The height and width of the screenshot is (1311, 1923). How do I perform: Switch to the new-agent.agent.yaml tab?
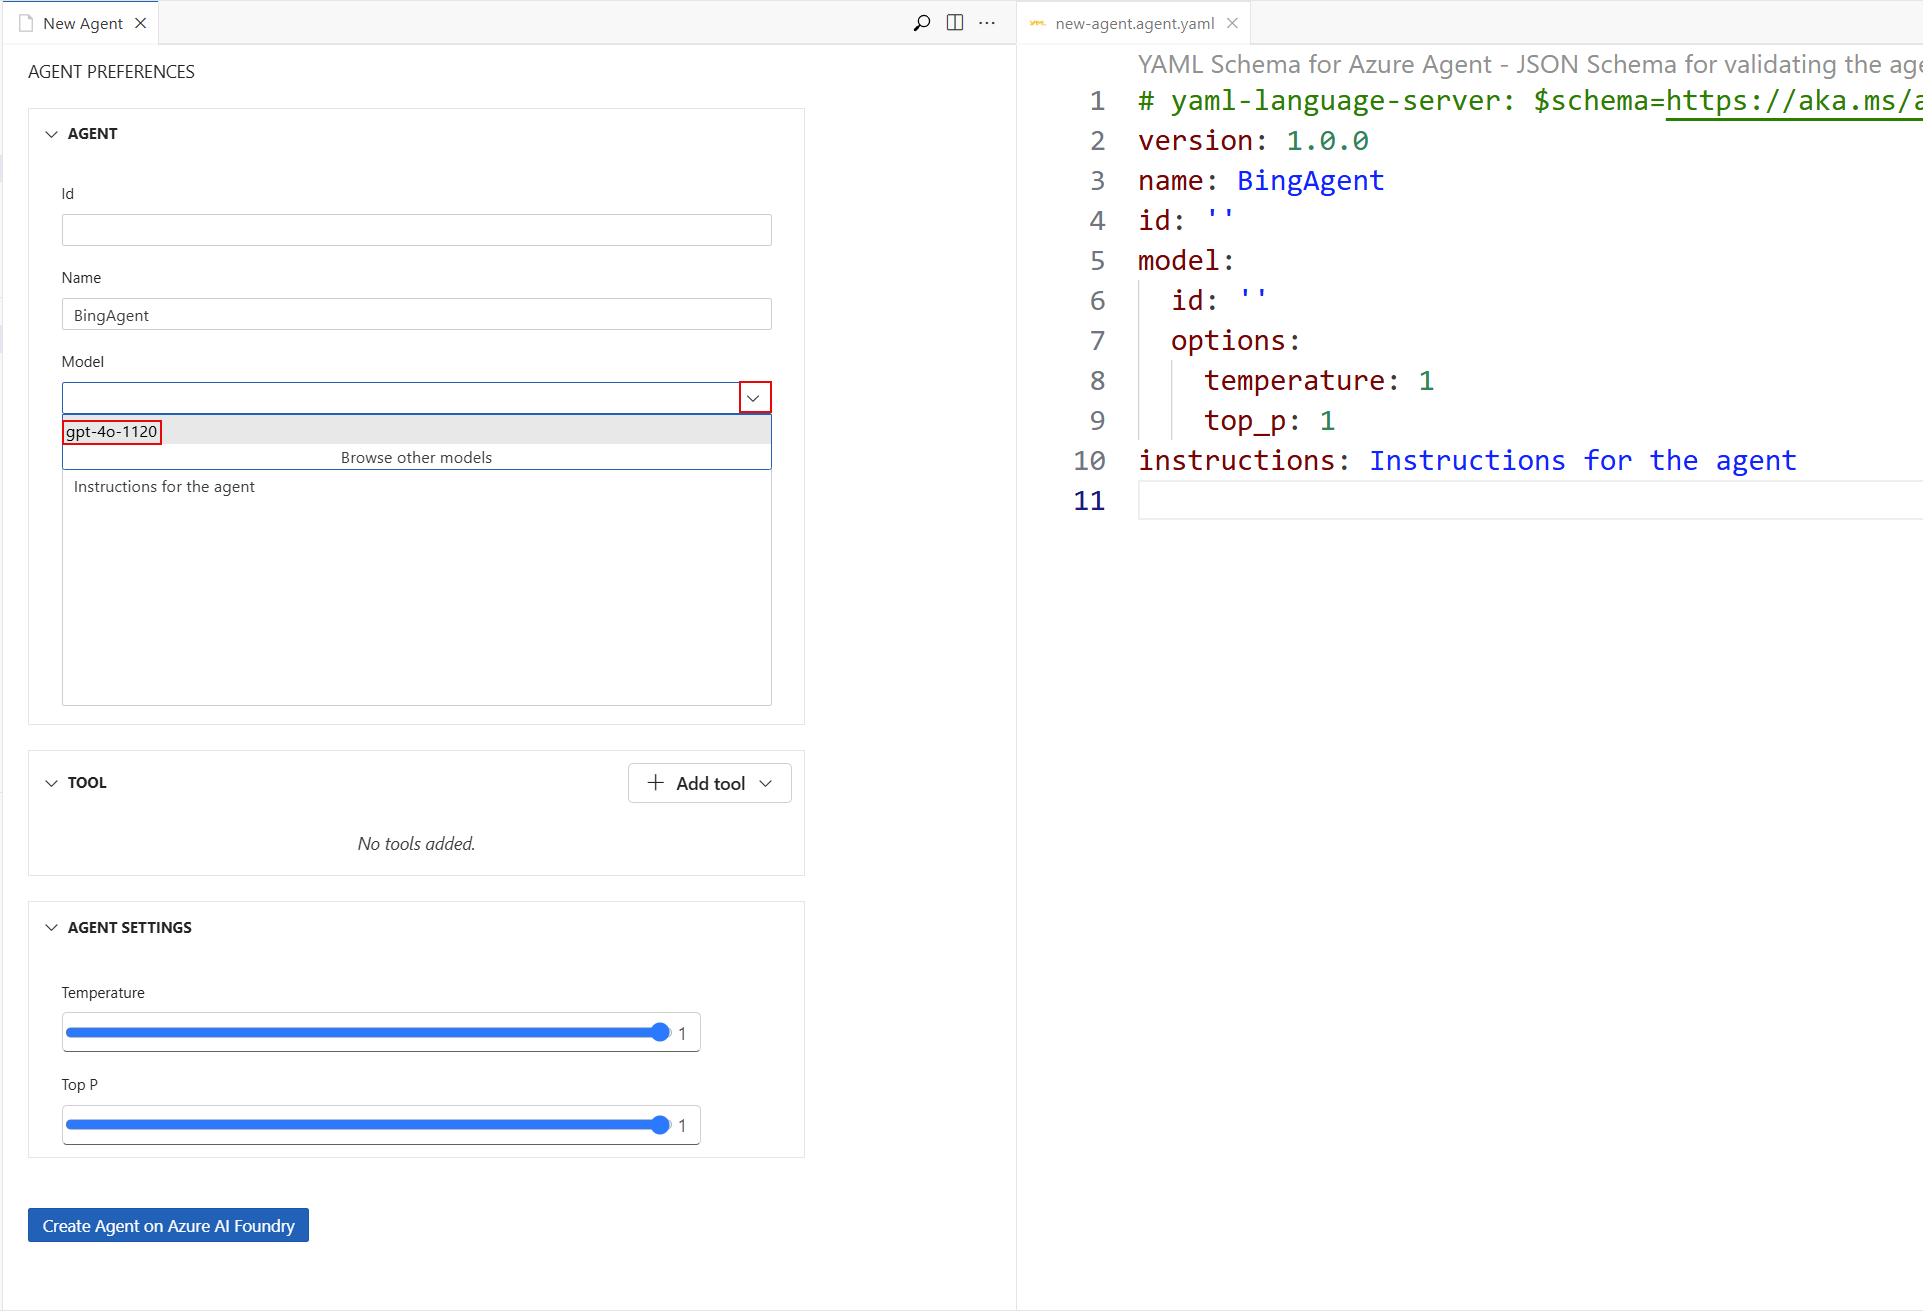pyautogui.click(x=1134, y=23)
